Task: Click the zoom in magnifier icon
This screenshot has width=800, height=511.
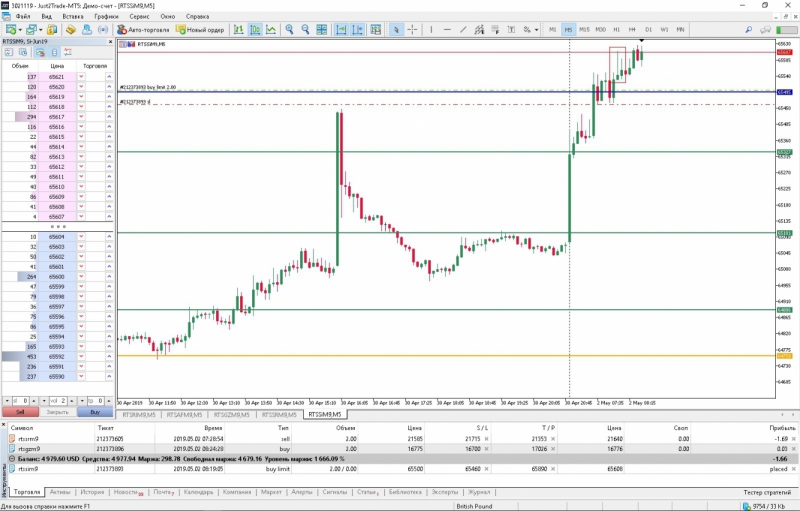Action: coord(289,30)
